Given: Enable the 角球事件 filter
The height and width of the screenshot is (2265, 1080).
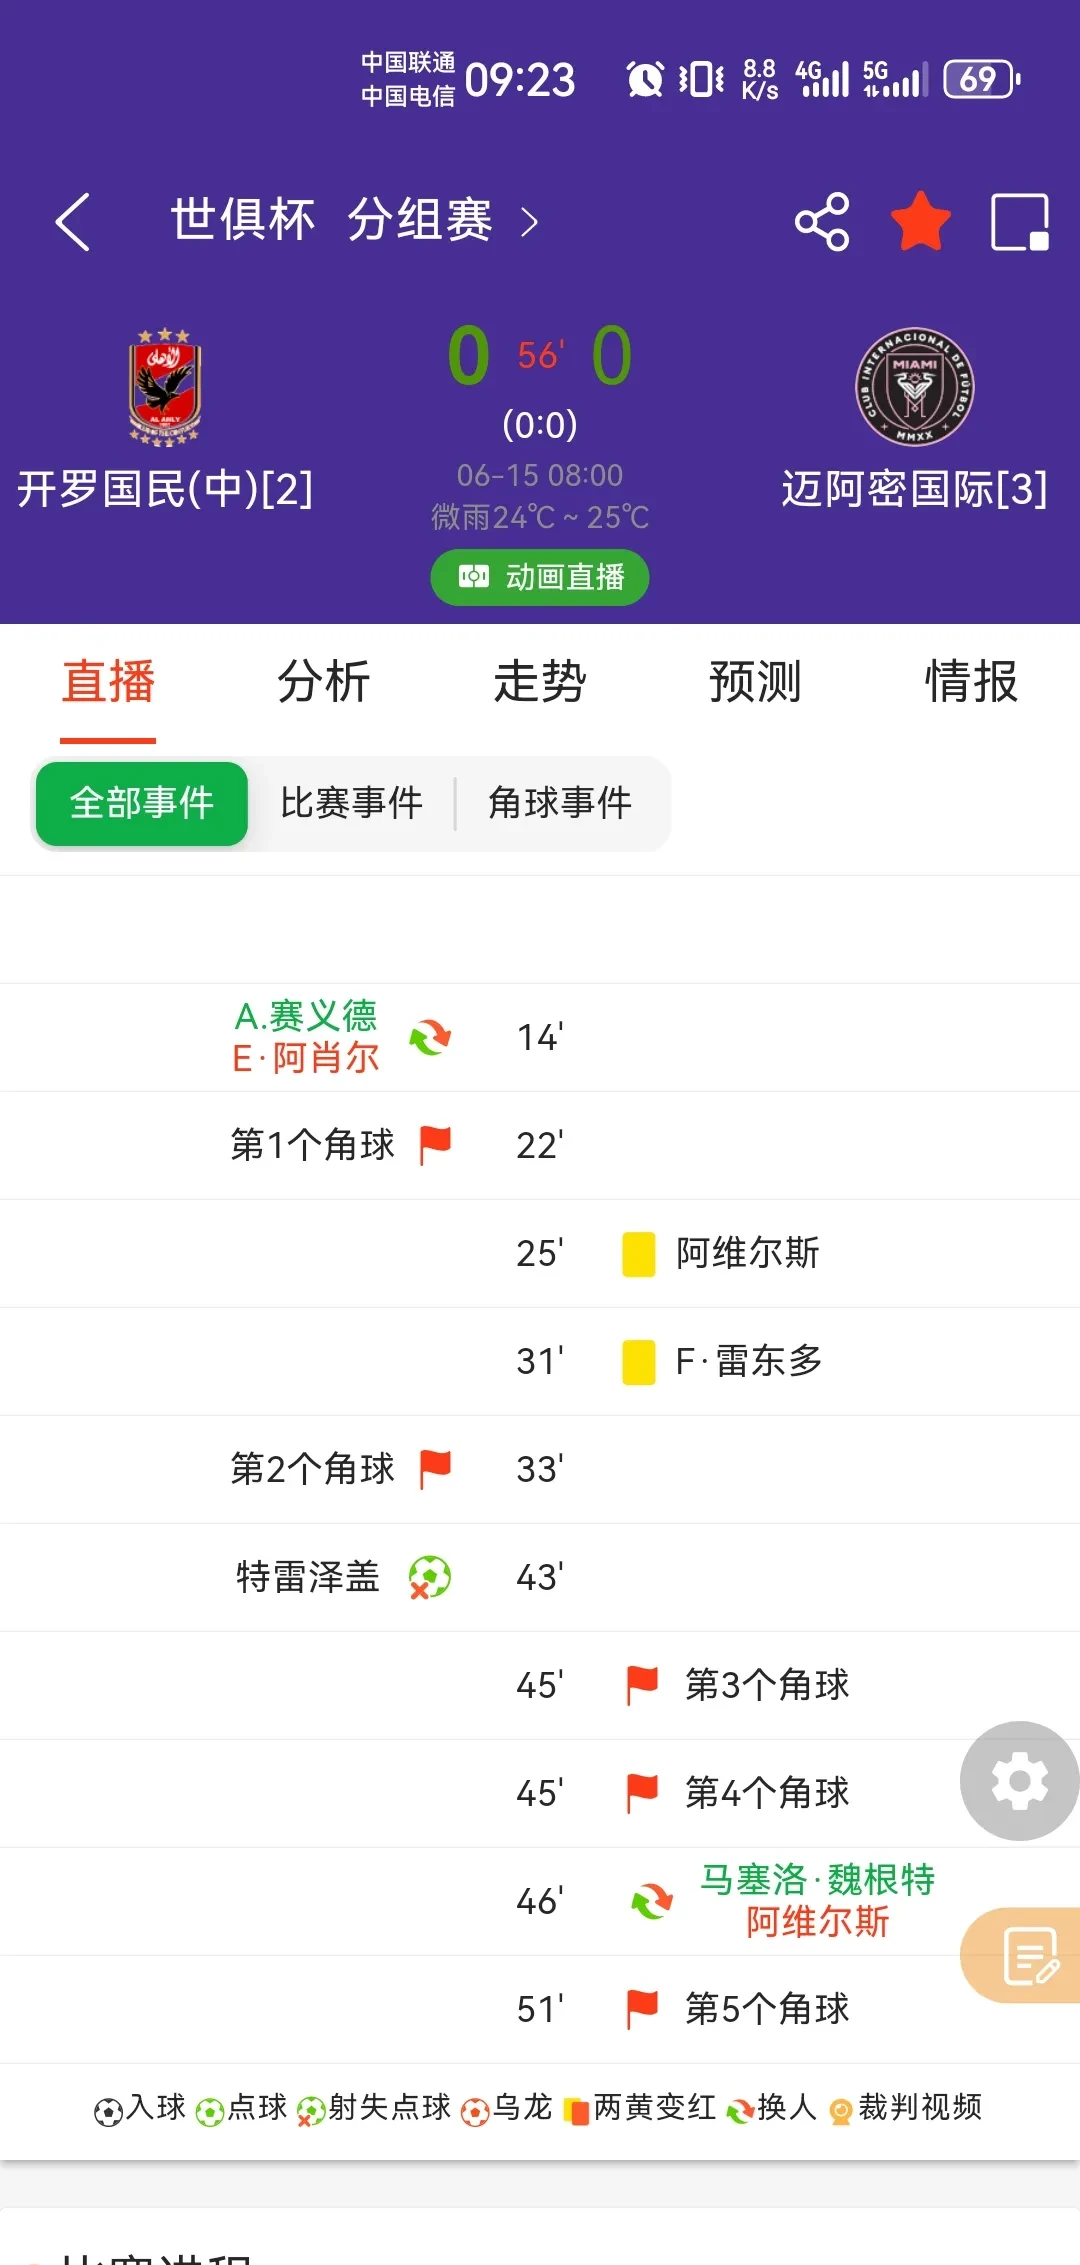Looking at the screenshot, I should click(x=560, y=803).
